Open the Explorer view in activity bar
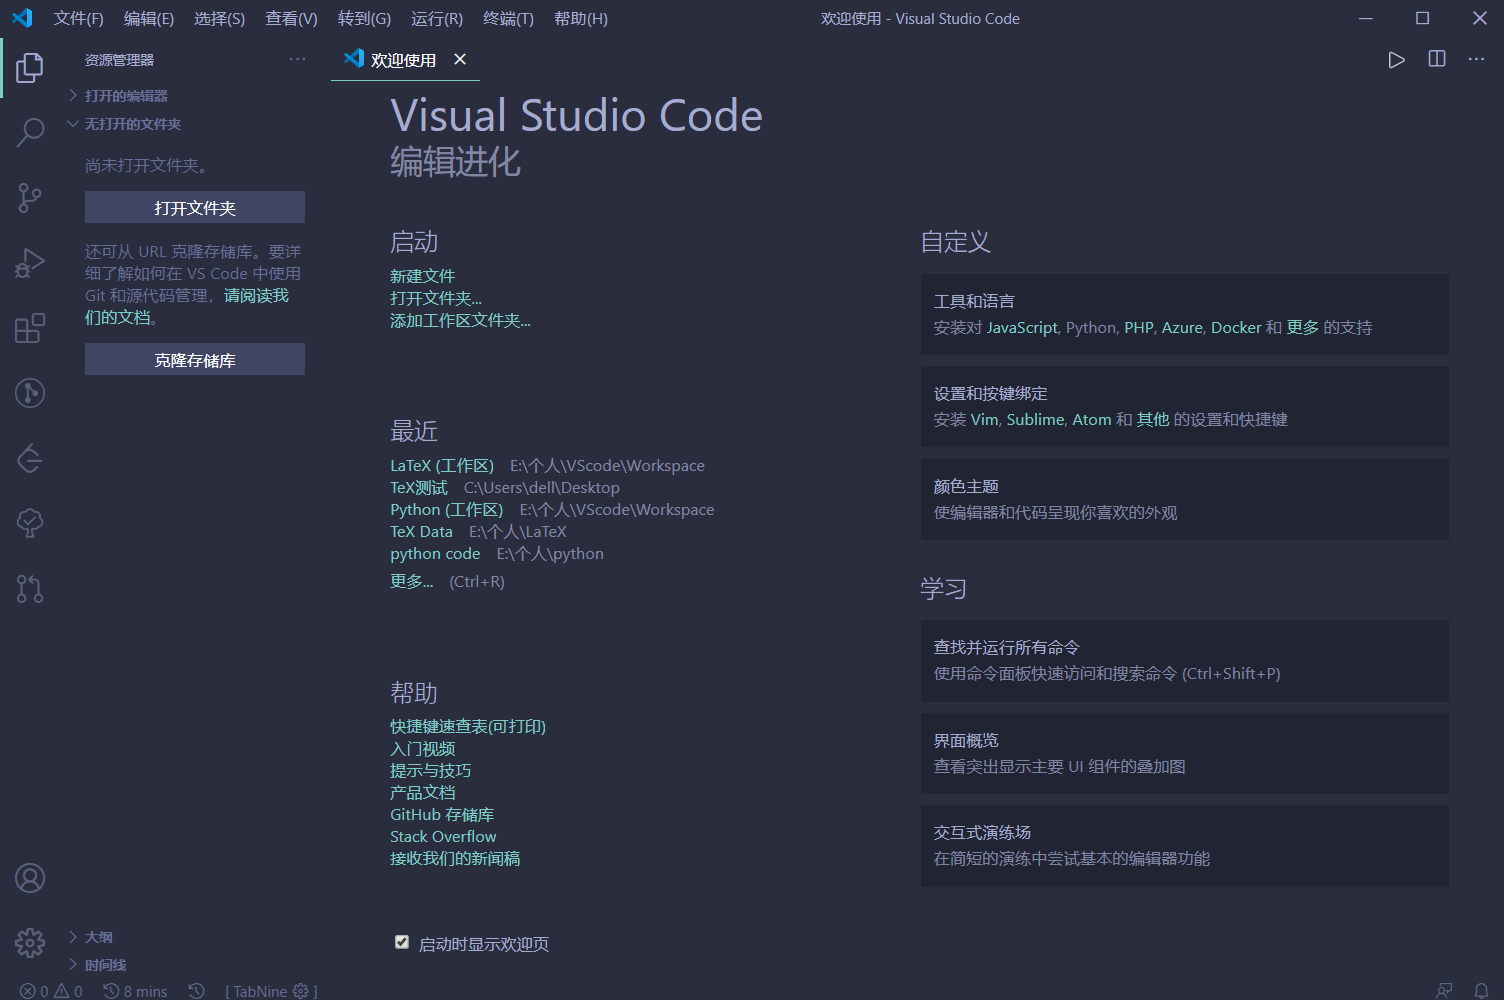The width and height of the screenshot is (1504, 1000). [x=30, y=68]
